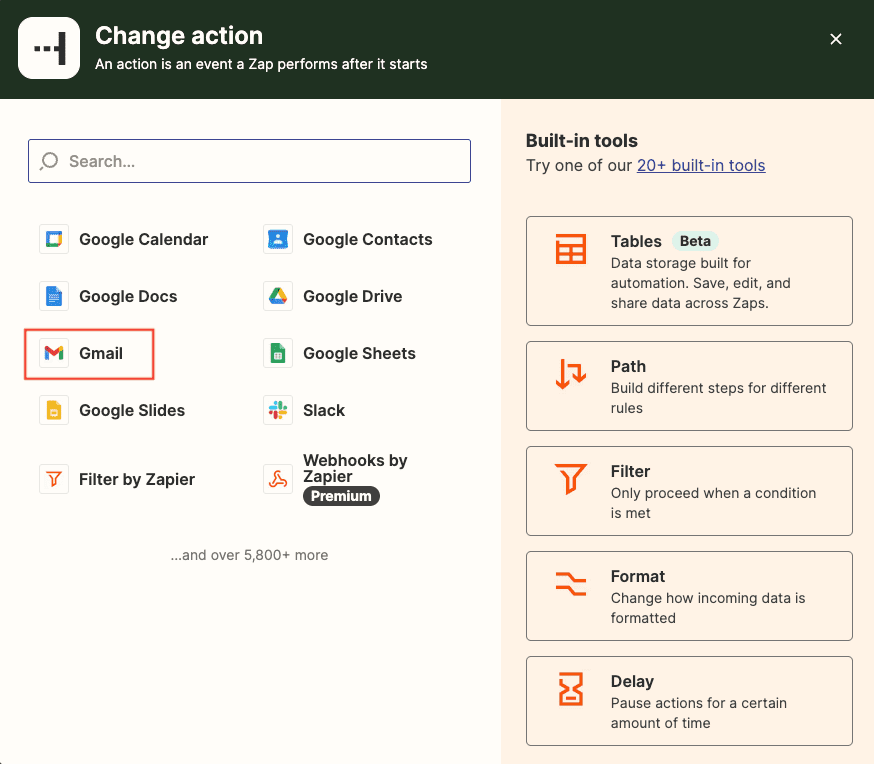874x764 pixels.
Task: Click the Gmail envelope icon
Action: (54, 353)
